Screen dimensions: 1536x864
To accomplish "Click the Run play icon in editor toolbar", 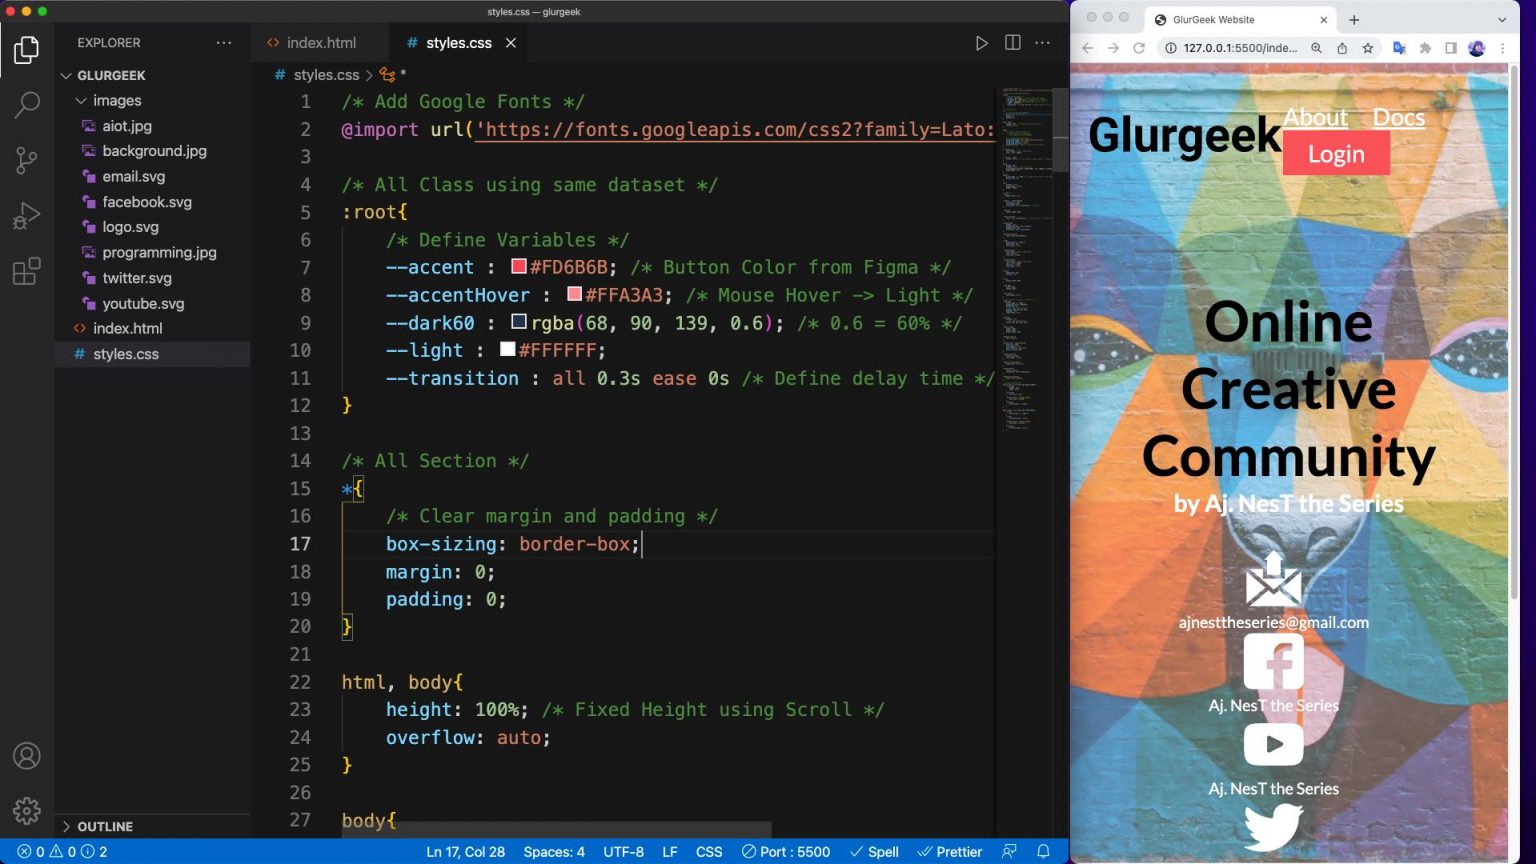I will pyautogui.click(x=981, y=43).
